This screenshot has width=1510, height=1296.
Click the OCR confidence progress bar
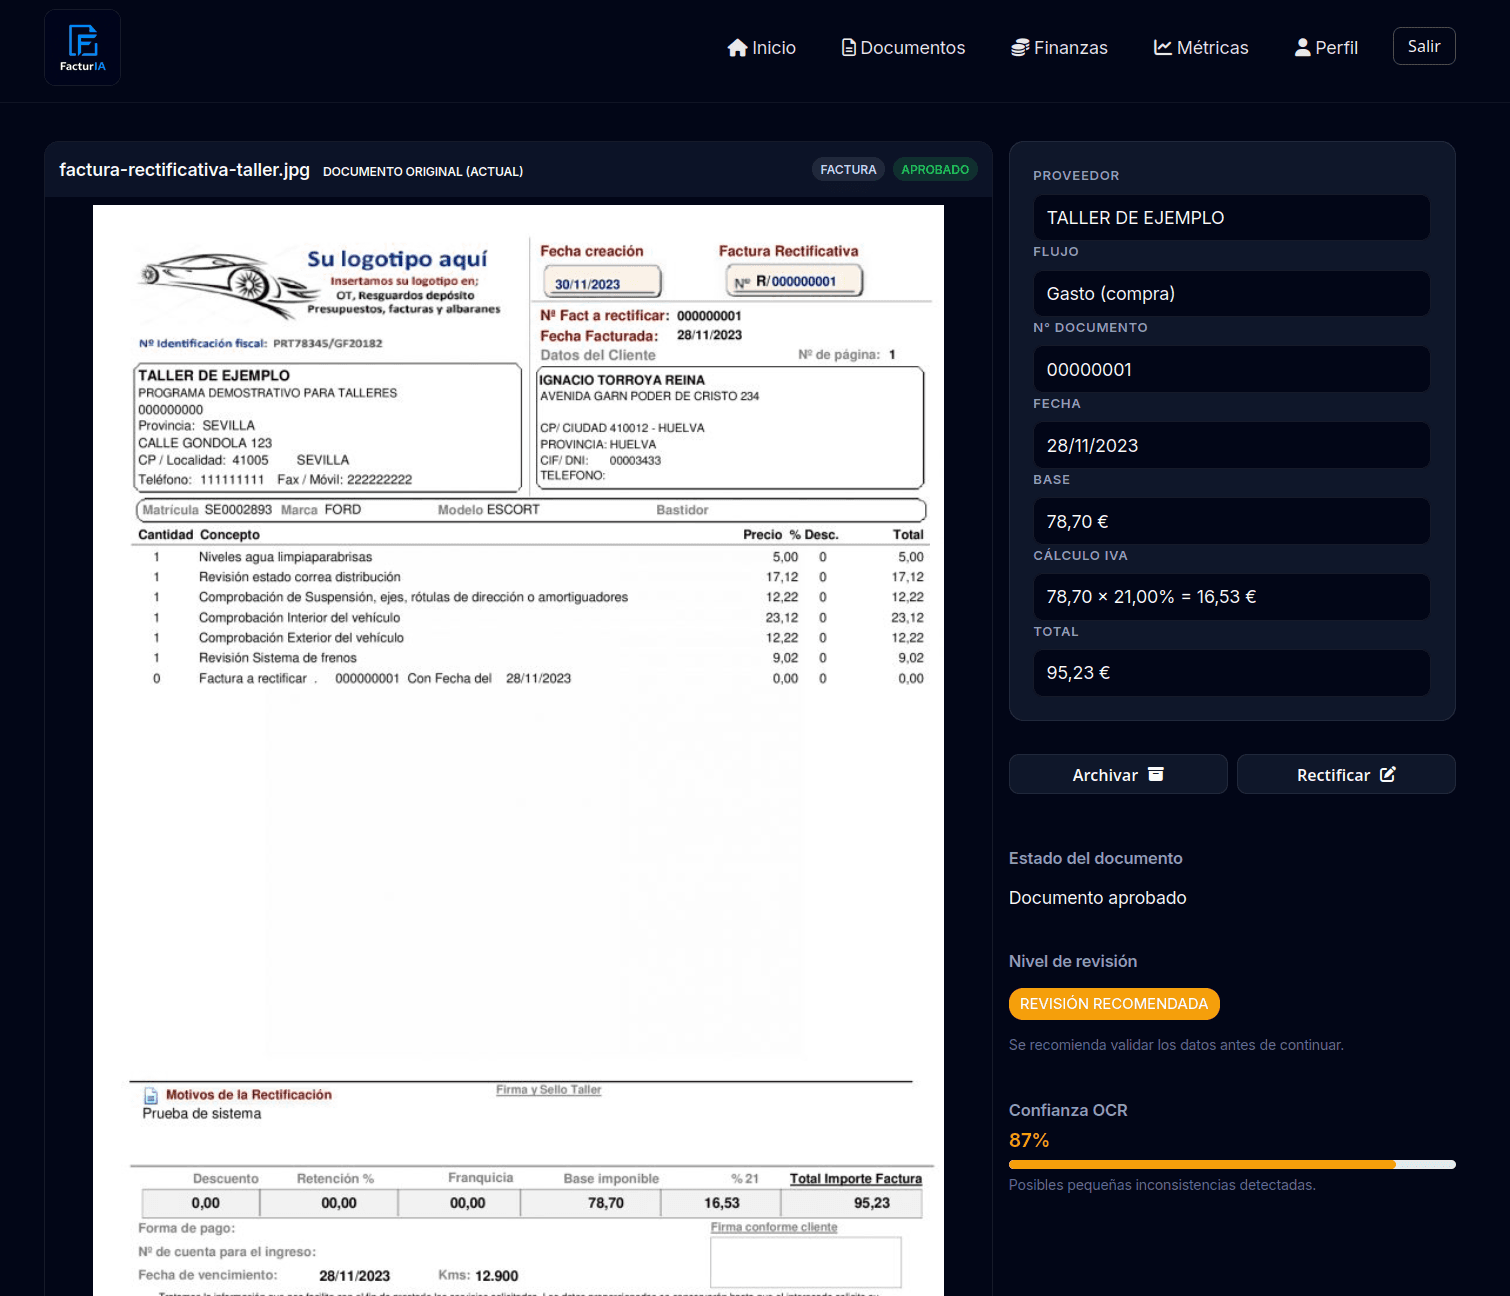click(1232, 1164)
